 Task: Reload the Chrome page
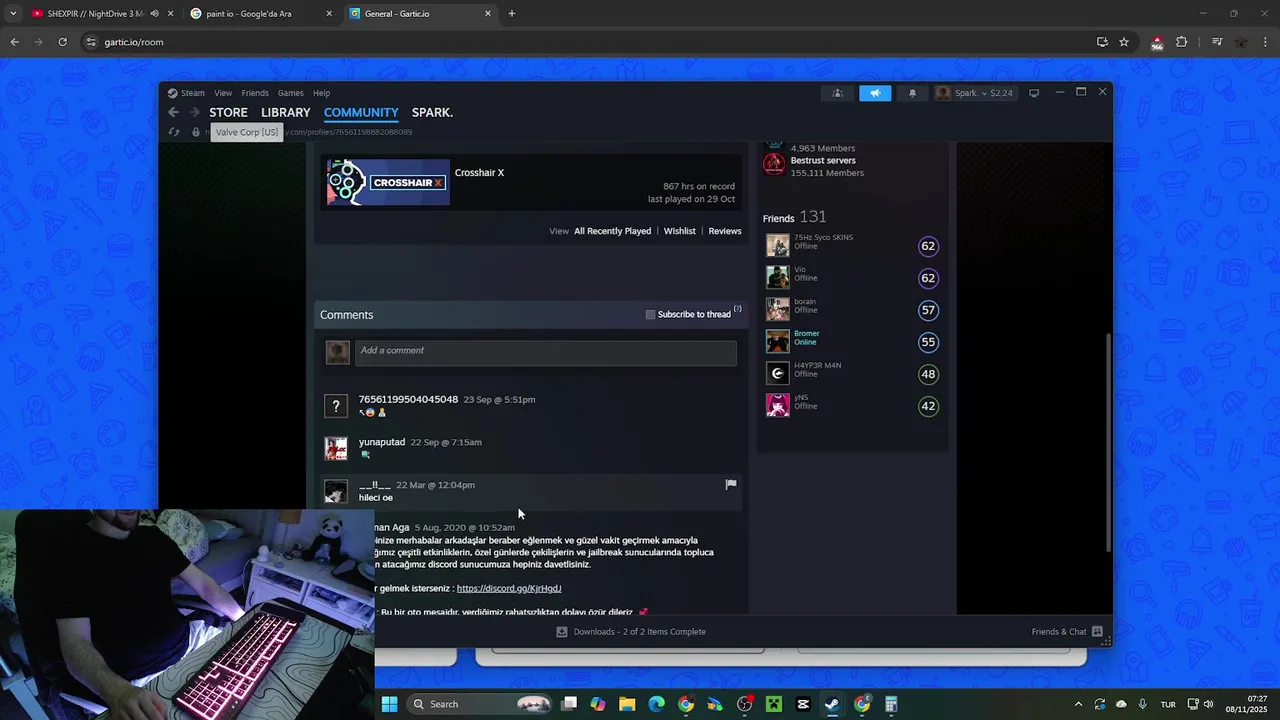(62, 42)
